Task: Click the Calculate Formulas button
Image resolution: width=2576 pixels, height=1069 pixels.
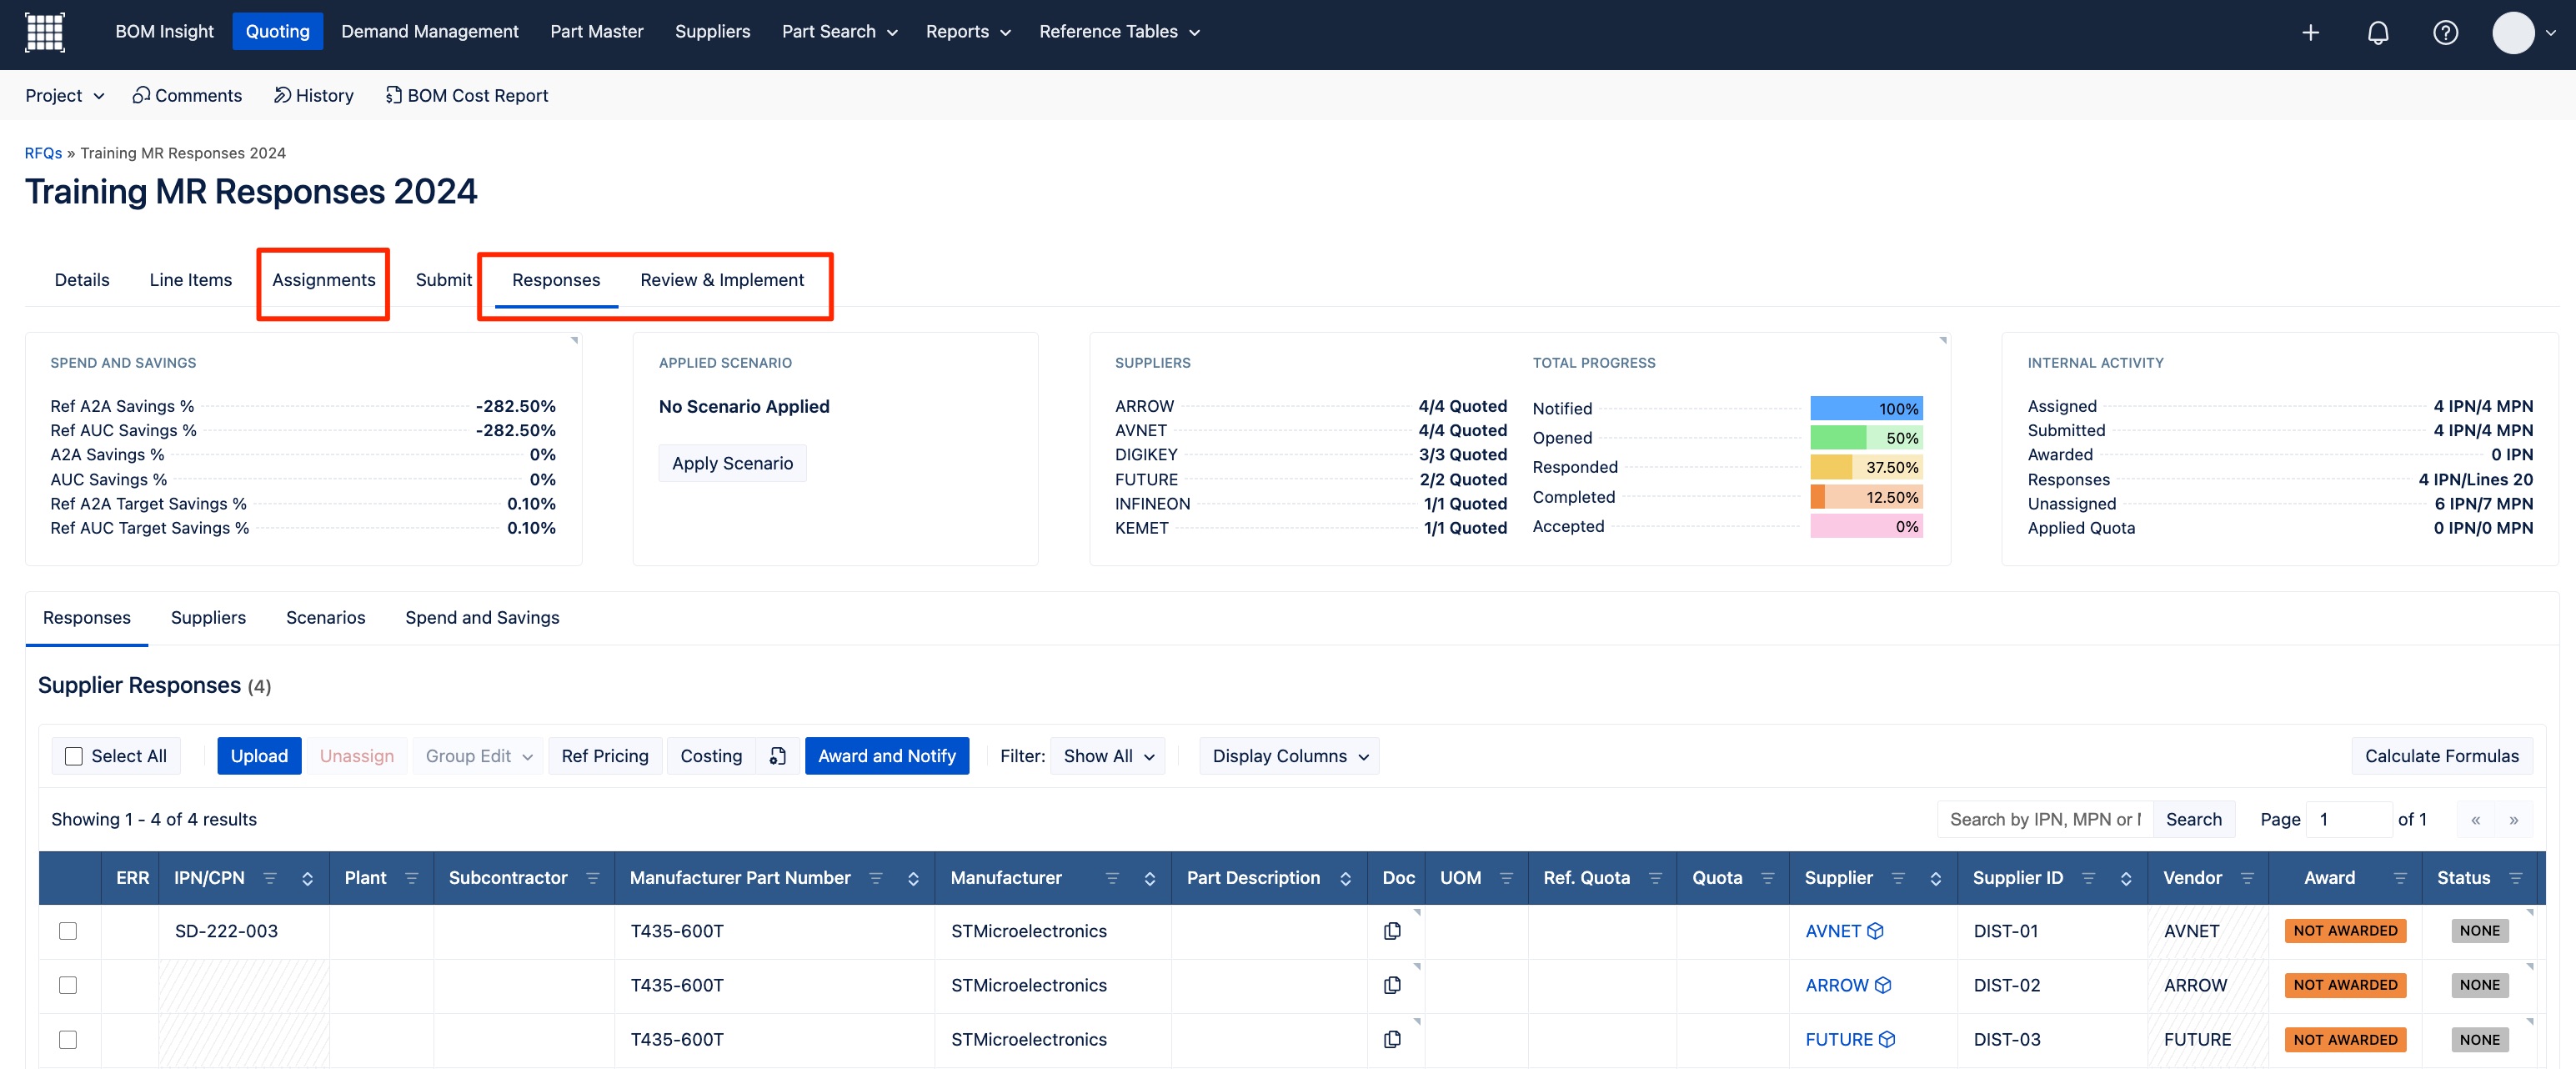Action: tap(2441, 756)
